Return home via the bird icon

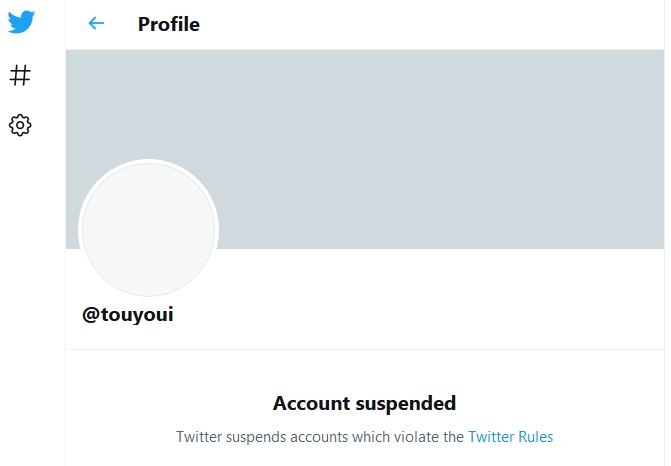coord(21,21)
